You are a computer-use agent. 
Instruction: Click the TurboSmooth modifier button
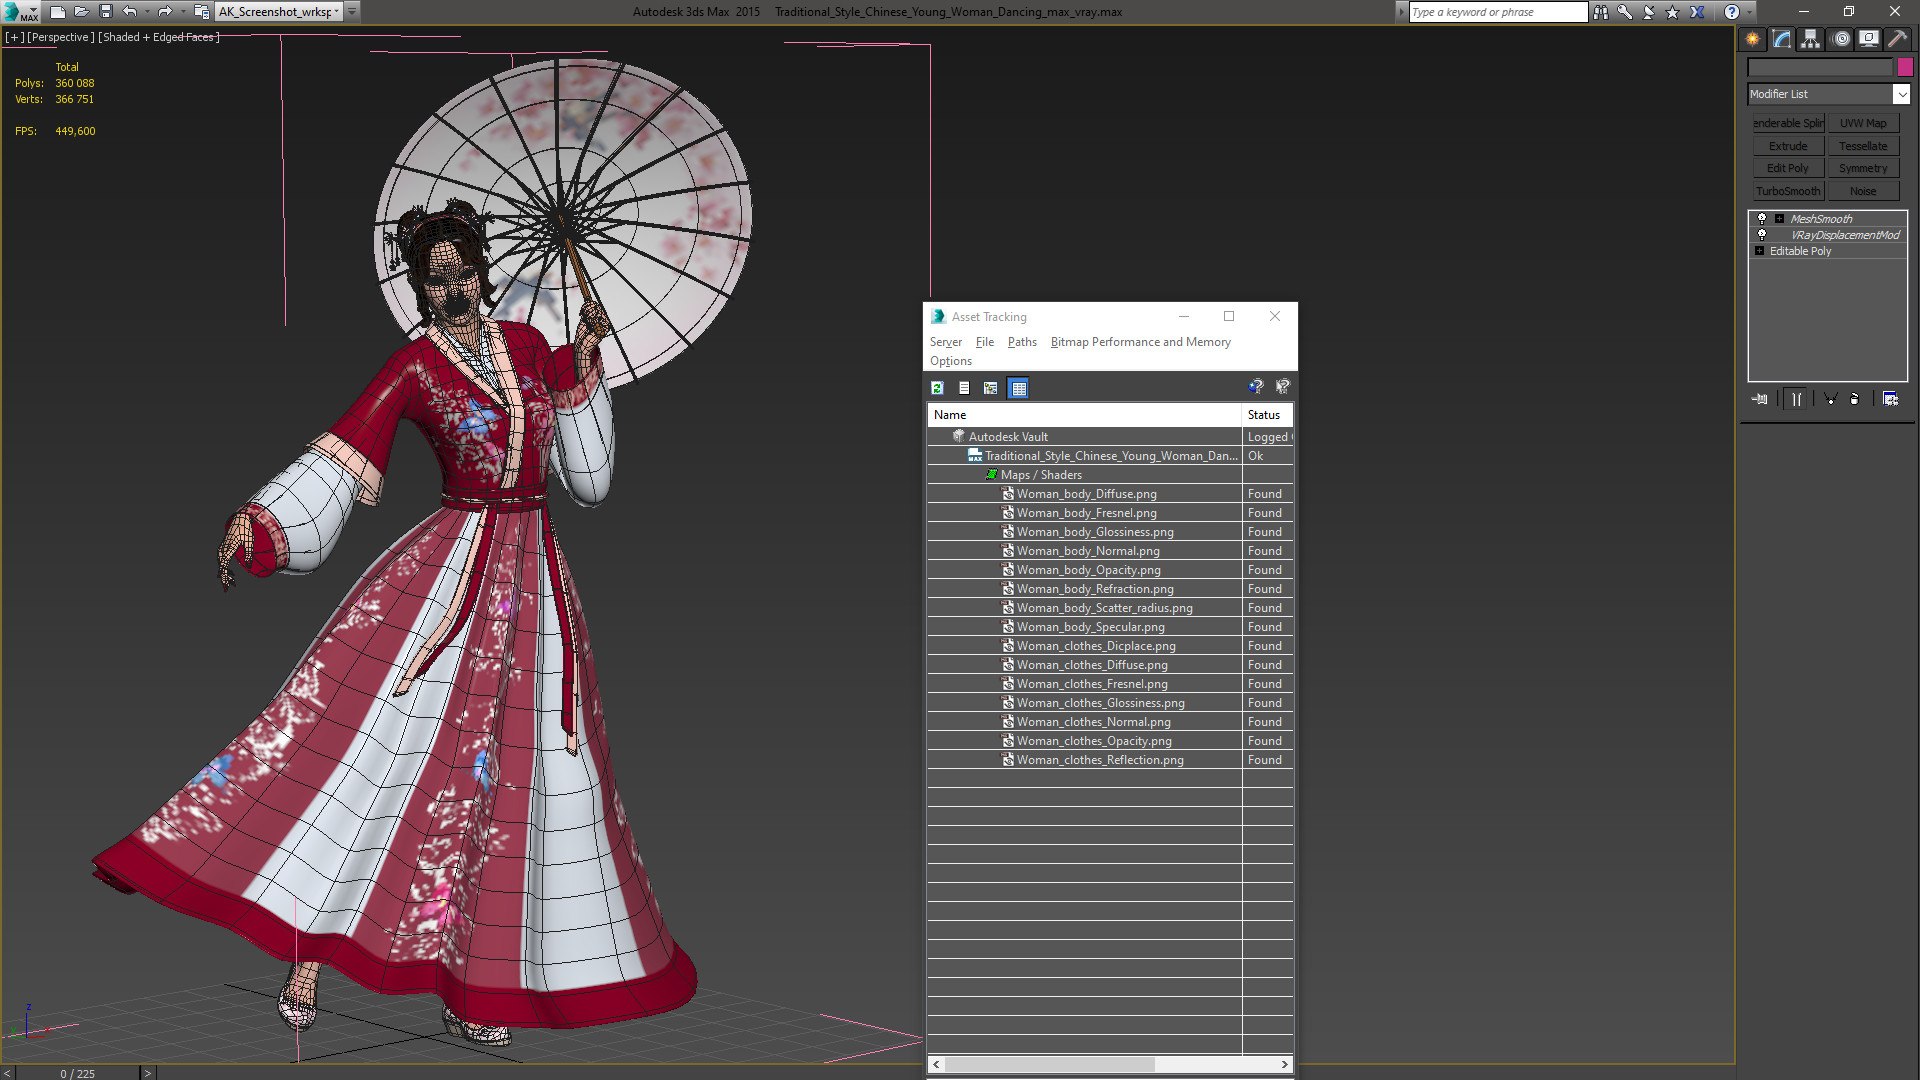(1788, 191)
